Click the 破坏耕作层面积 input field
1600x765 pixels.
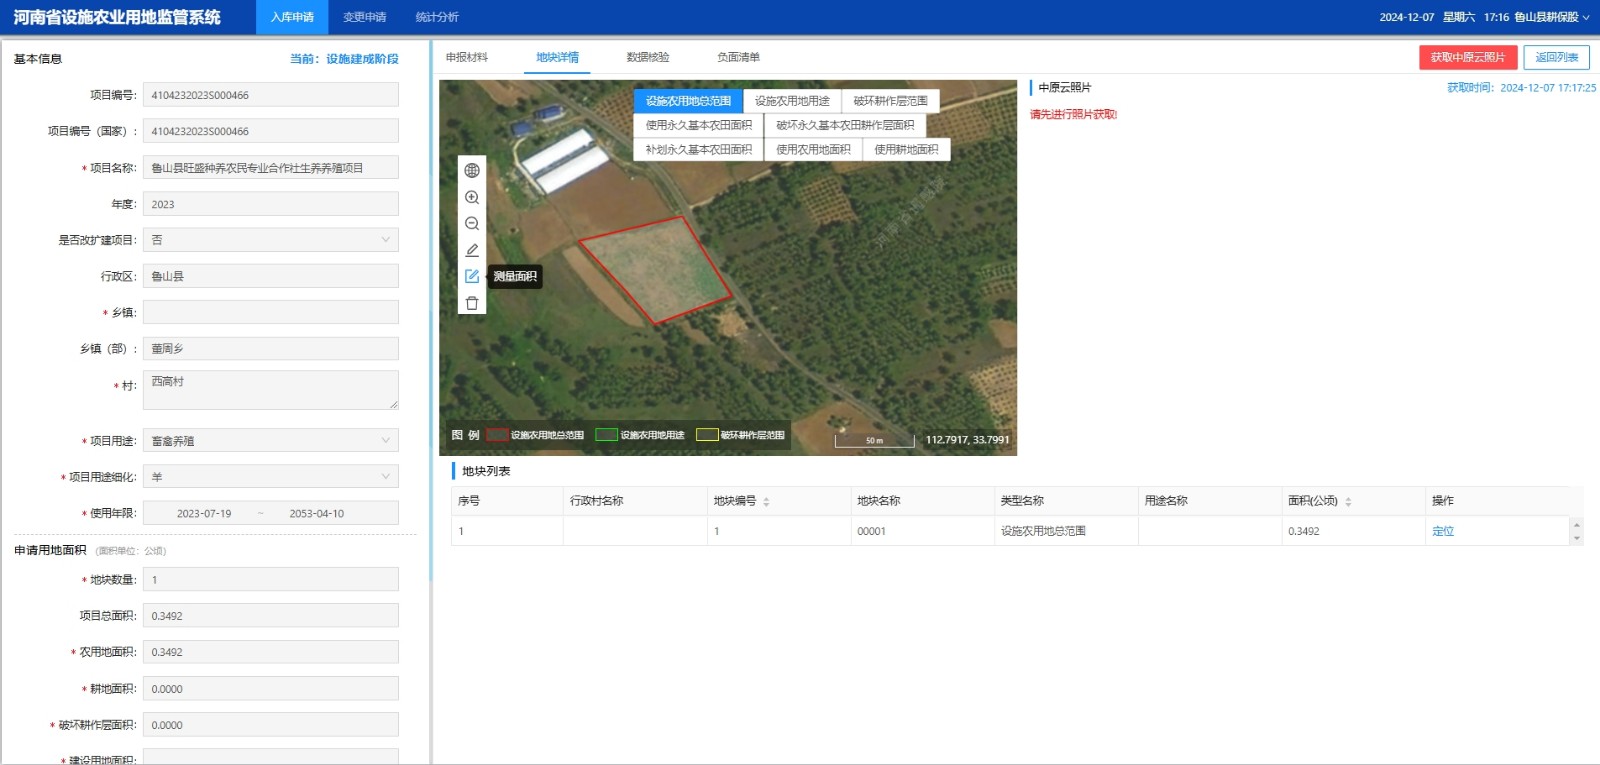click(271, 725)
